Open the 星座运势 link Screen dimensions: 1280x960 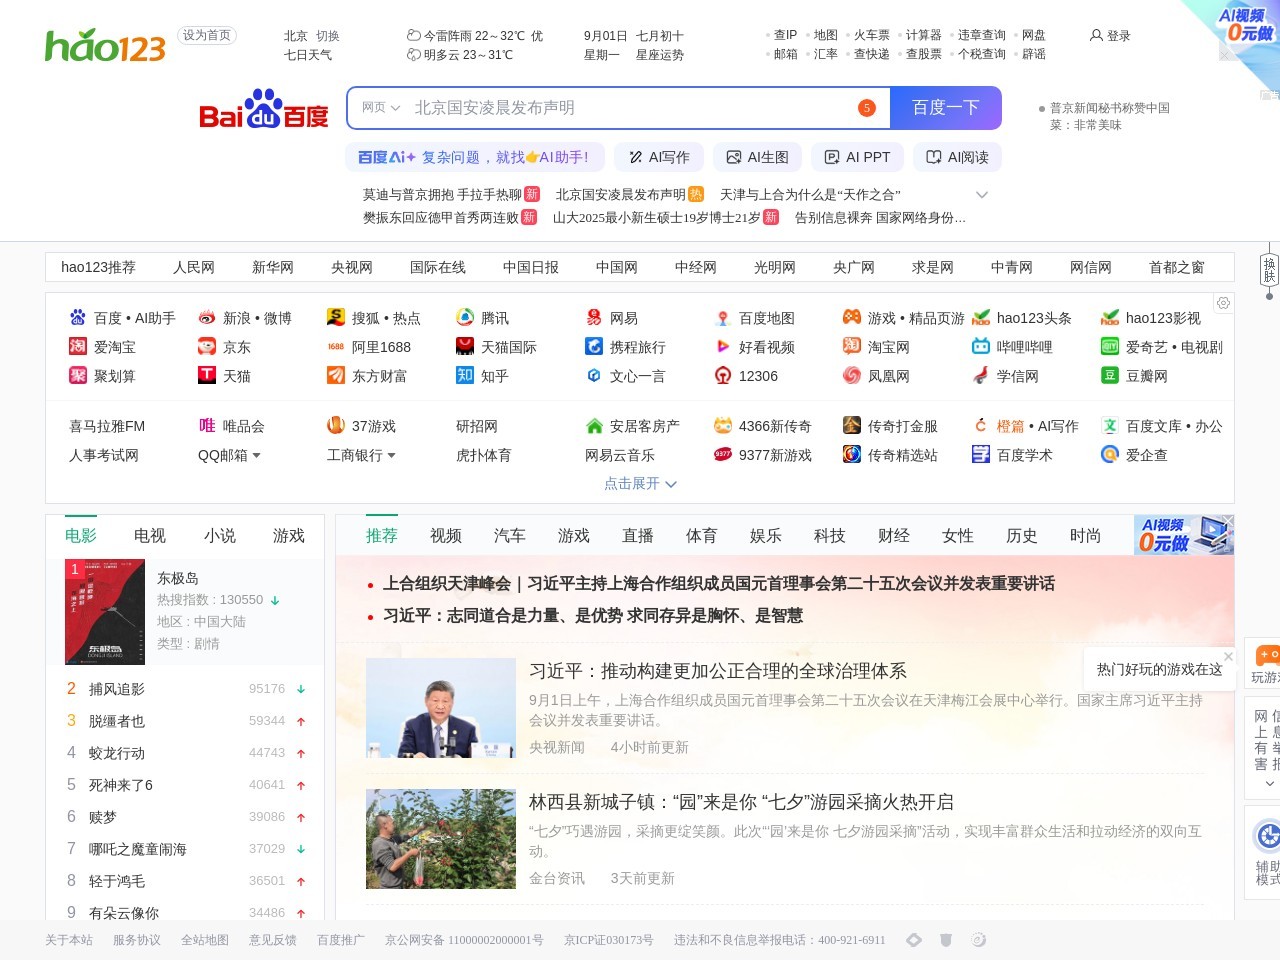point(660,55)
